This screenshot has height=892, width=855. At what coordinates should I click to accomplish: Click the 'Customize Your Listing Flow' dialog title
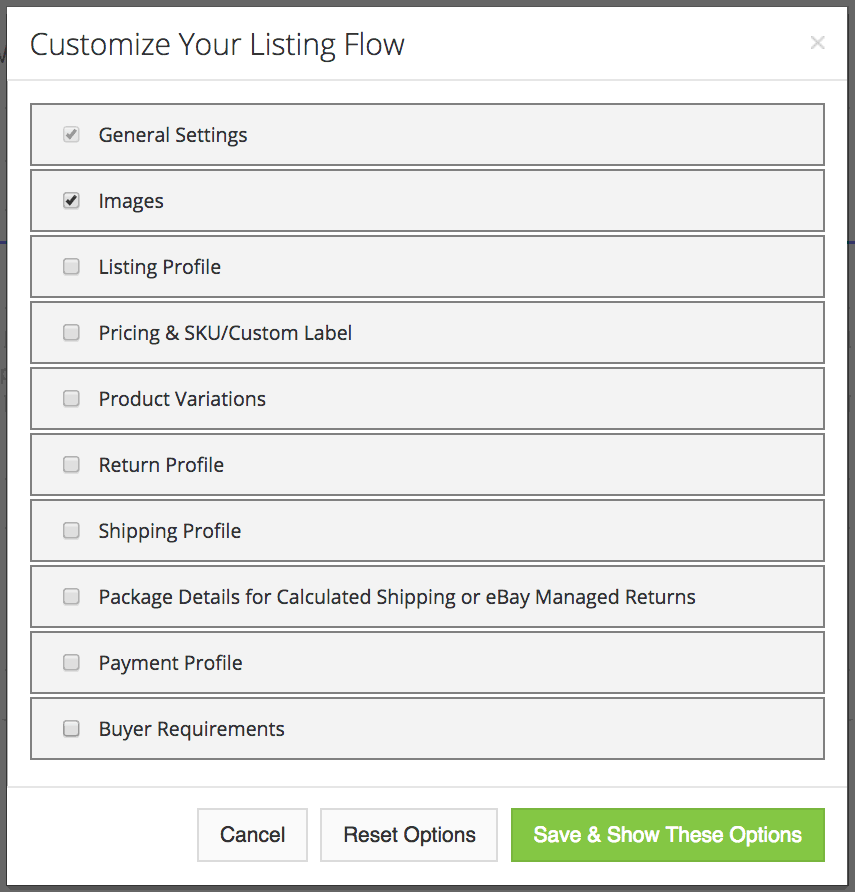[x=217, y=45]
